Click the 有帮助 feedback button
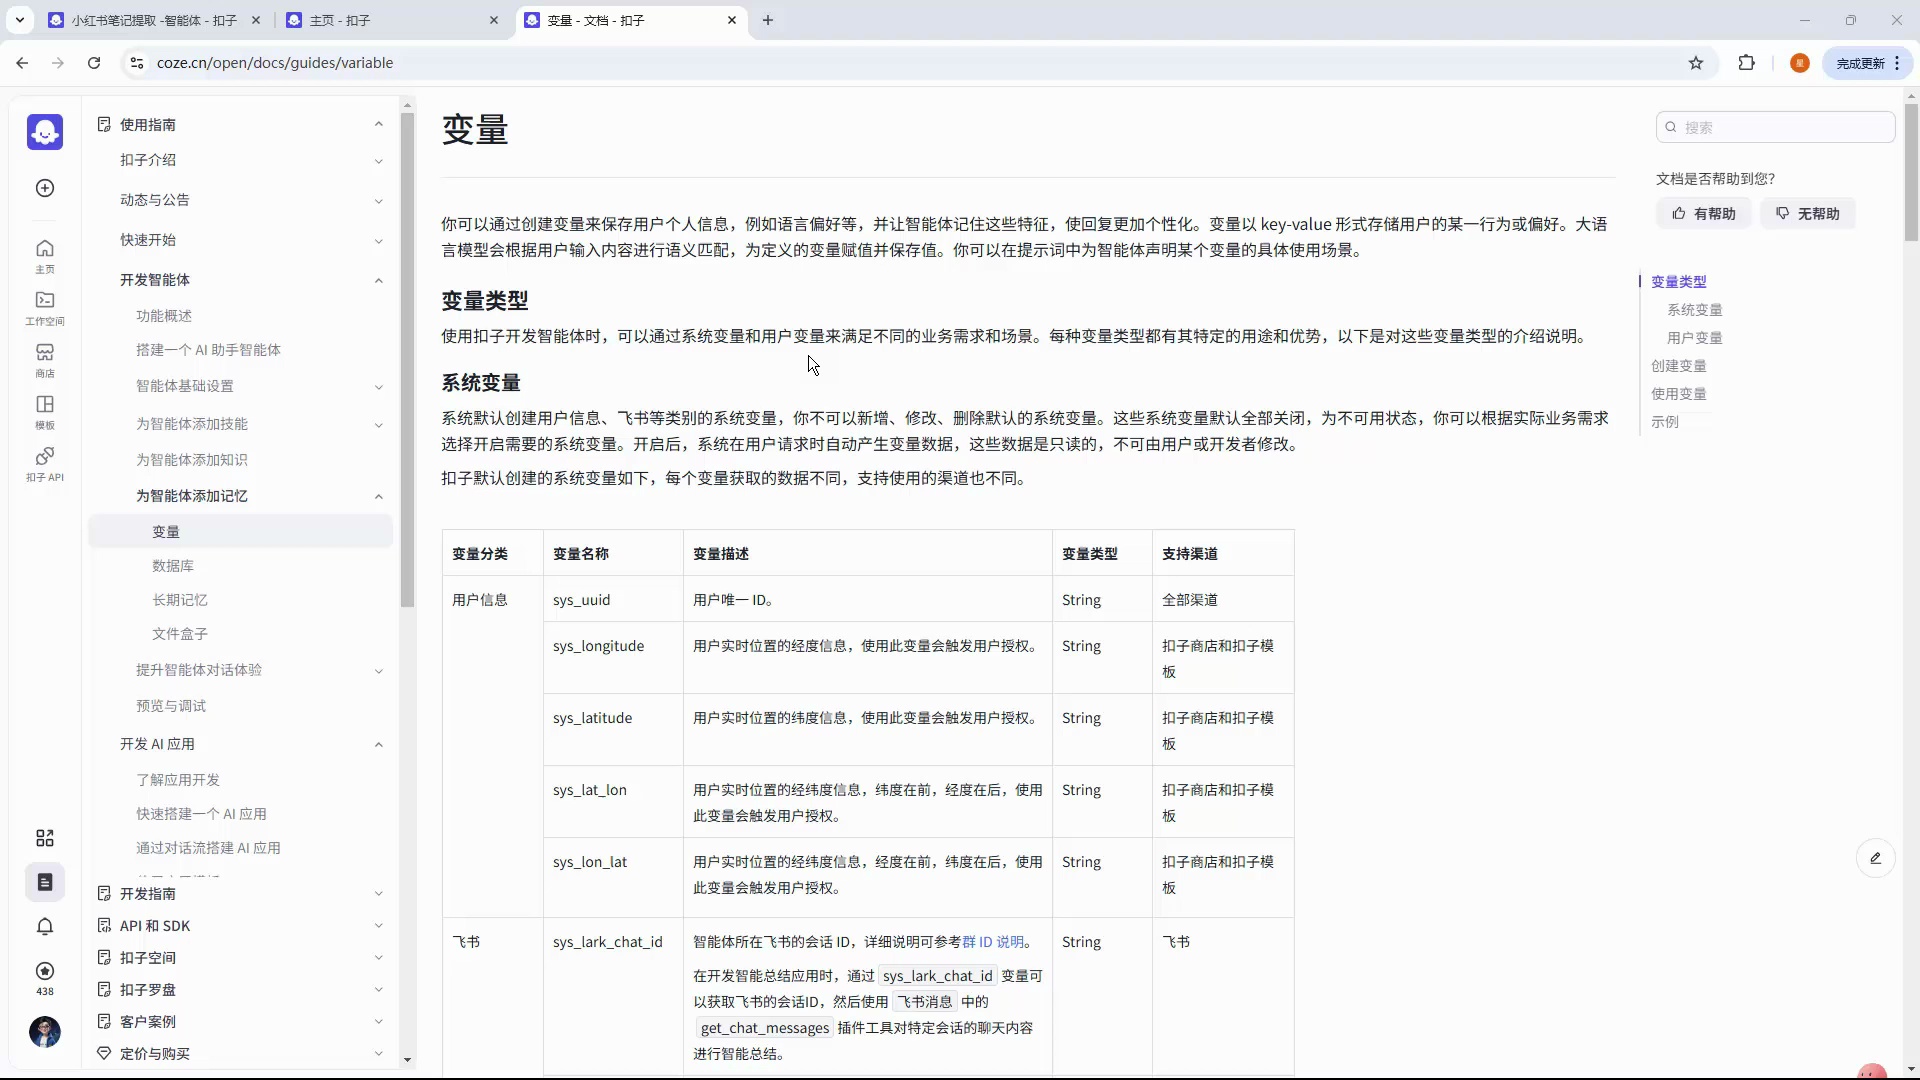This screenshot has height=1080, width=1920. click(1704, 213)
